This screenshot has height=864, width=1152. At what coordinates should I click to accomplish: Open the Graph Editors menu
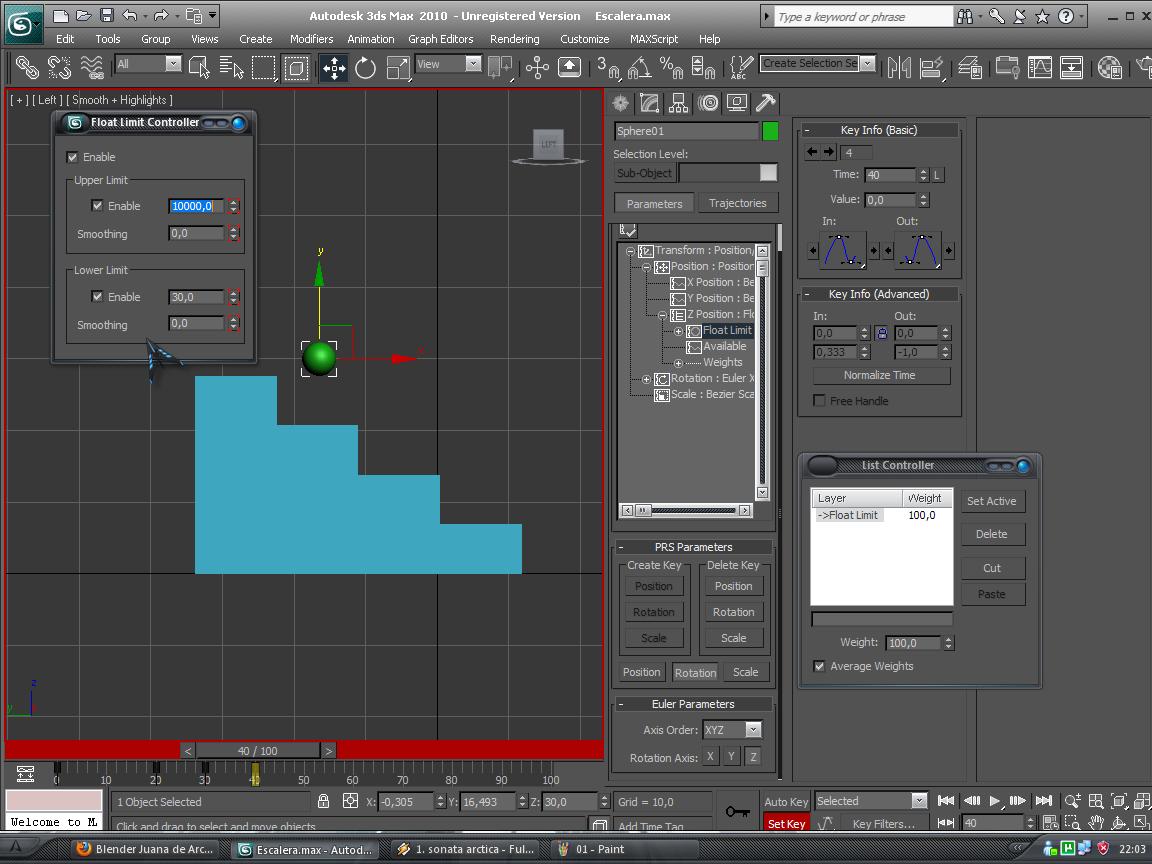click(441, 39)
